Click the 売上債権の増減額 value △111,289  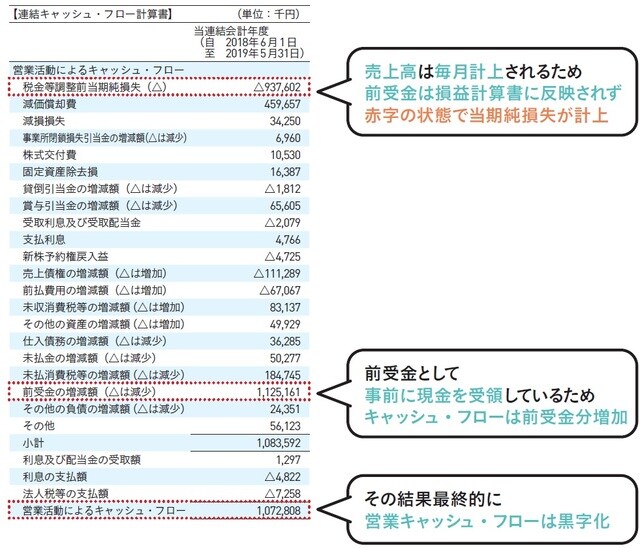[x=273, y=273]
